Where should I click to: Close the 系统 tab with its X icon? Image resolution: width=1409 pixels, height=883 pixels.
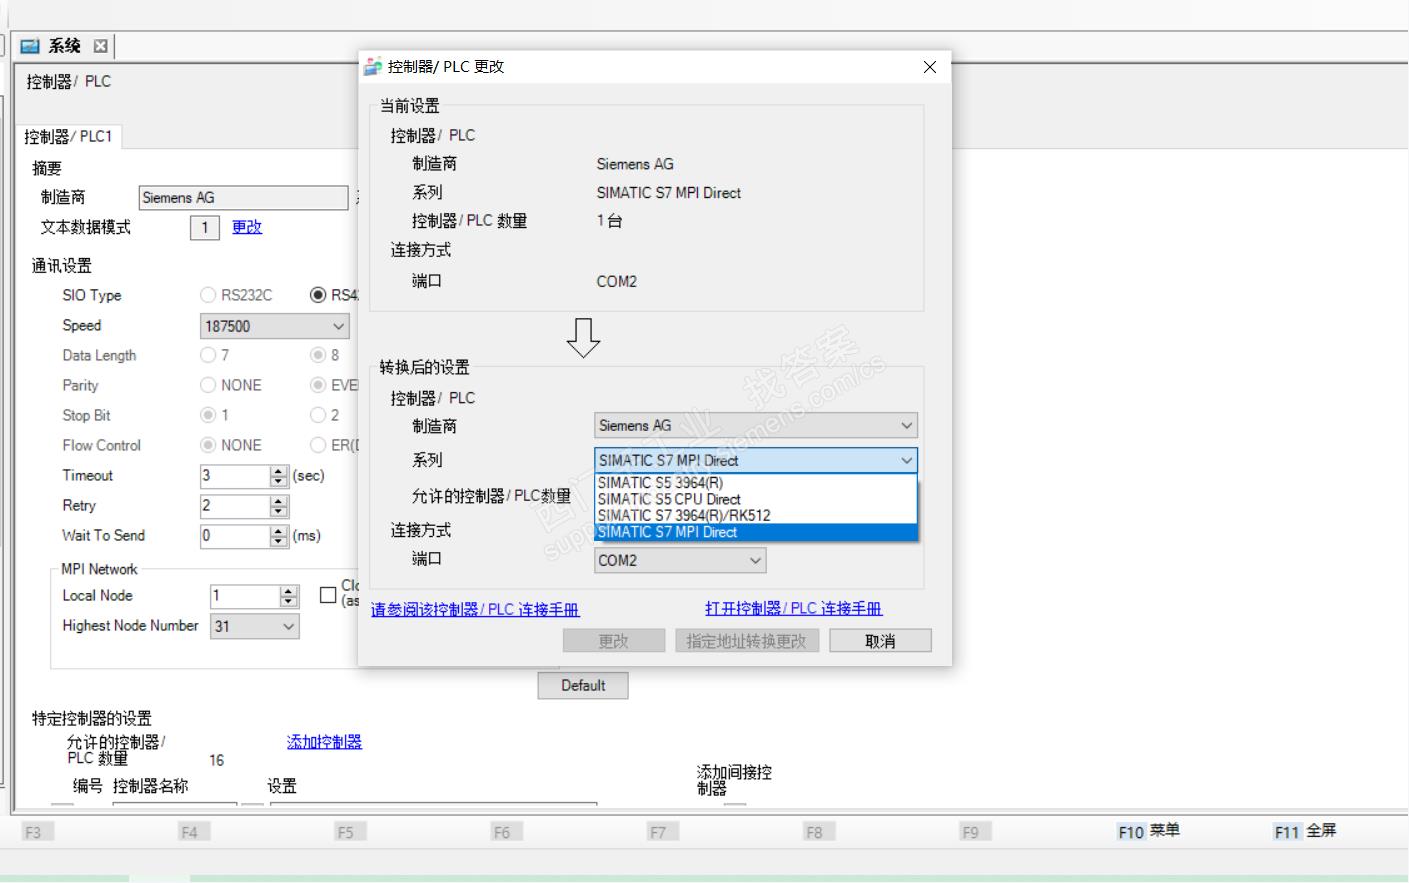coord(100,46)
